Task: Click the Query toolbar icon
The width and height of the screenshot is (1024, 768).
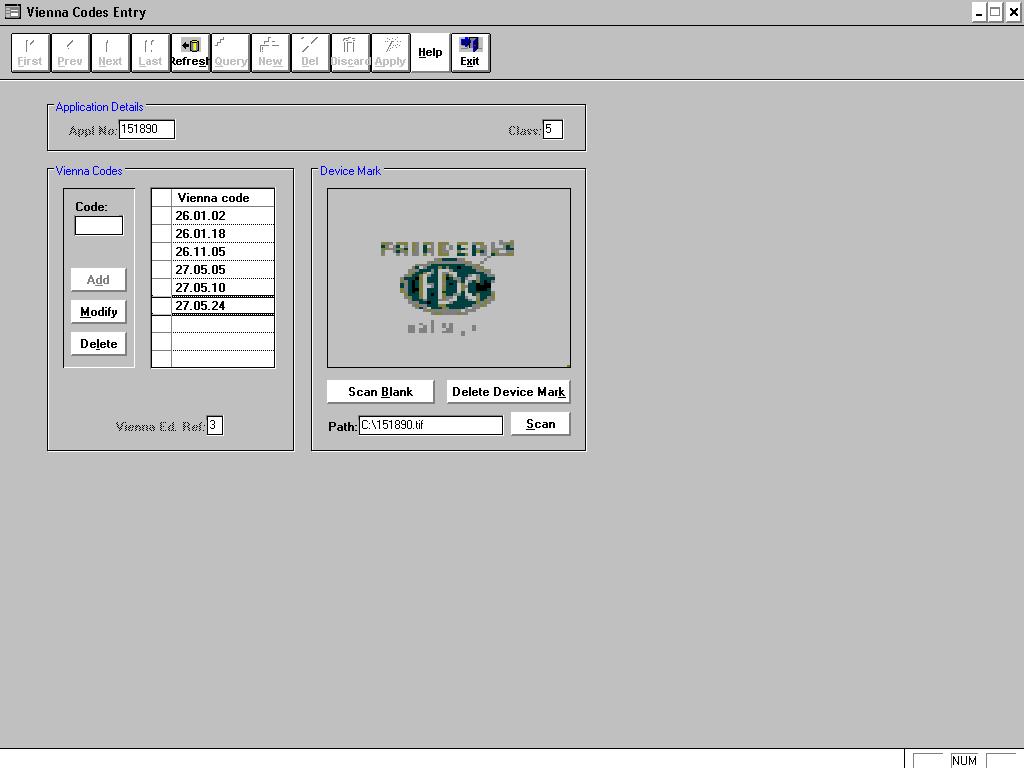Action: coord(230,52)
